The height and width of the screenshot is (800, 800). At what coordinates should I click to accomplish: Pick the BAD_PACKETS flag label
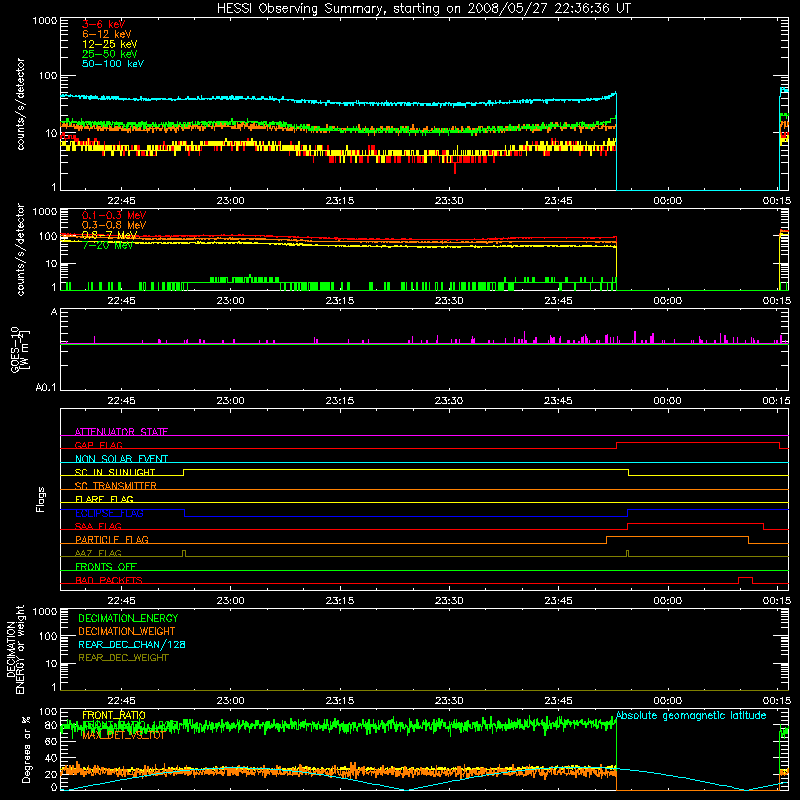(x=109, y=580)
